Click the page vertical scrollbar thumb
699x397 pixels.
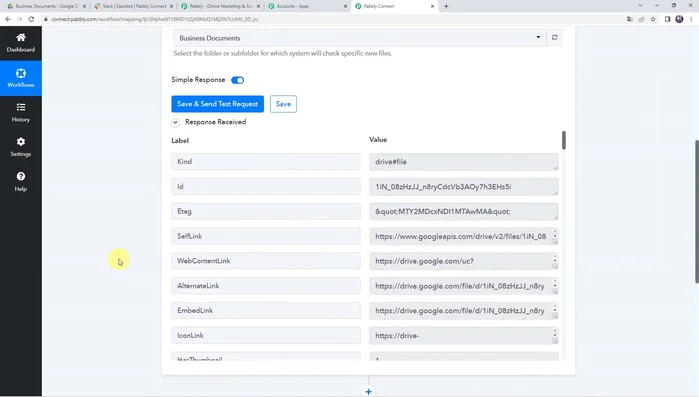point(696,212)
